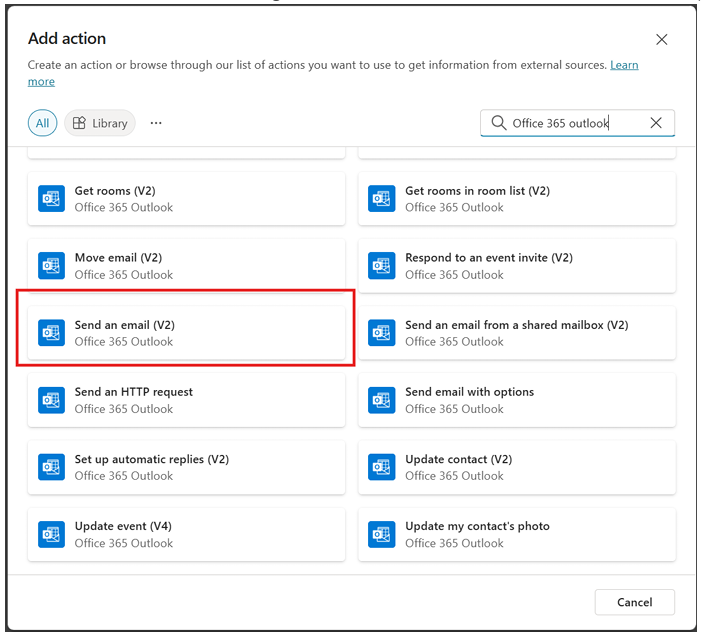
Task: Open the three-dots more filters menu
Action: (156, 123)
